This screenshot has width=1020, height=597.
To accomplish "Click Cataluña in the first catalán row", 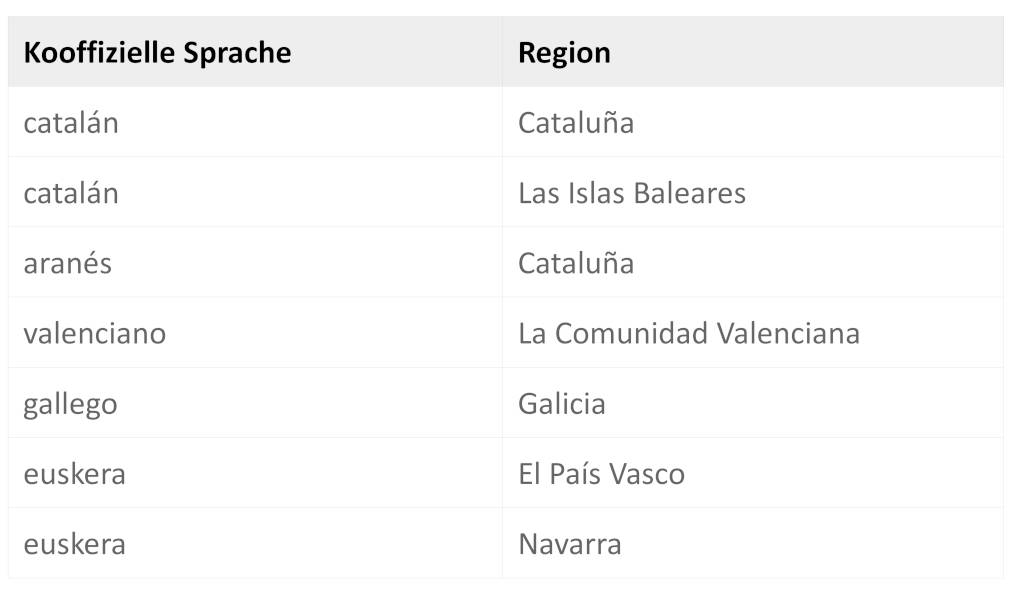I will tap(576, 123).
